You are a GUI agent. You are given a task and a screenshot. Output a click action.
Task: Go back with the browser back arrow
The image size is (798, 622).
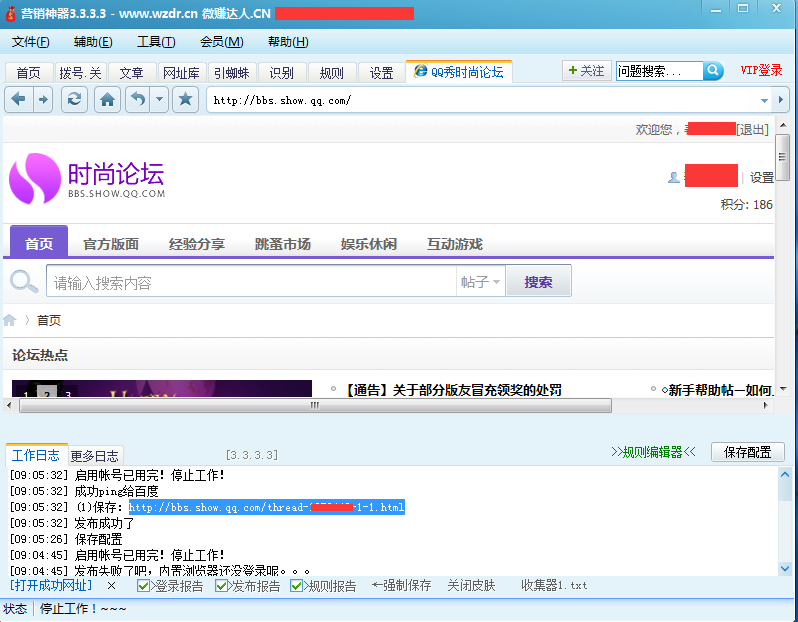tap(19, 99)
